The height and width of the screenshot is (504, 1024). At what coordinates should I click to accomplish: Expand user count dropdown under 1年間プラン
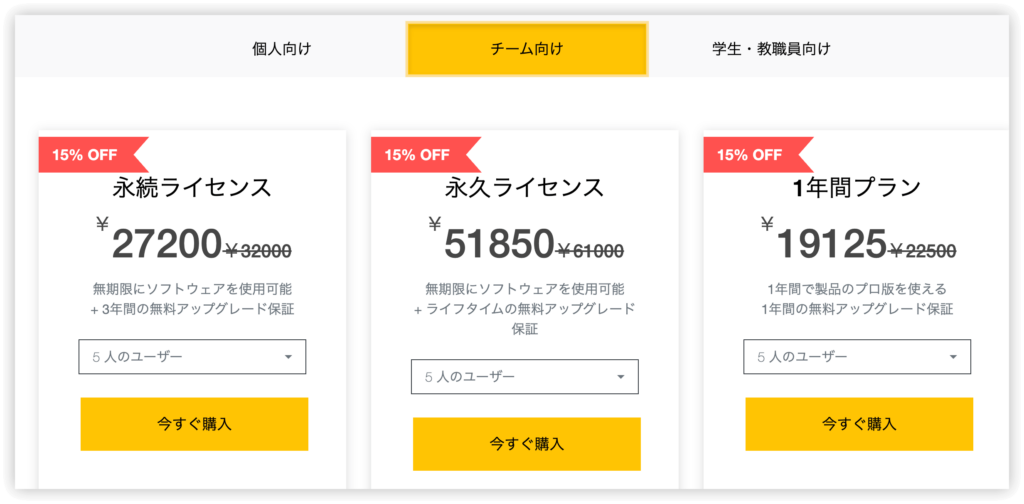(857, 357)
